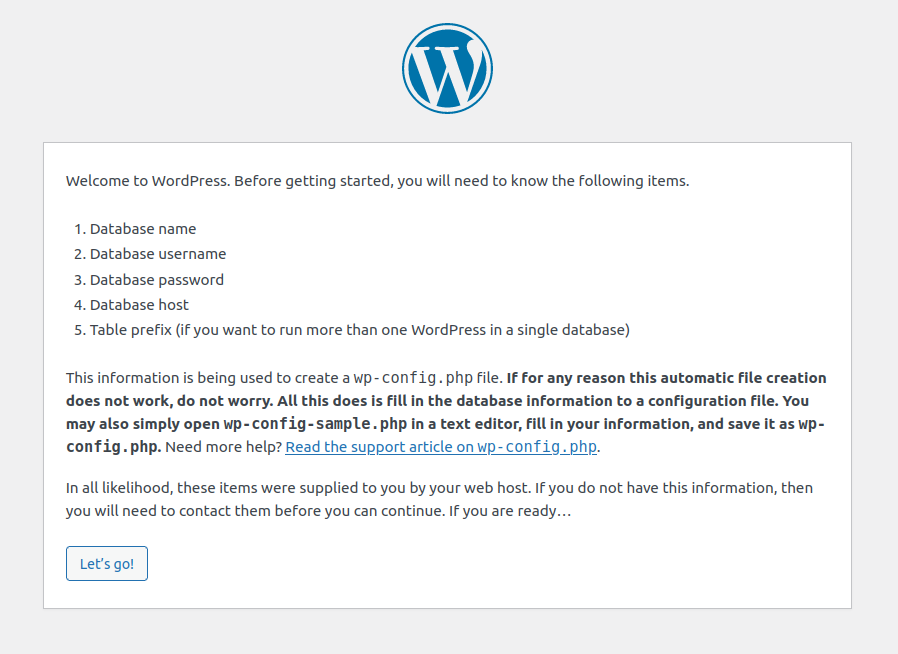Select the "Database username" list item
Image resolution: width=898 pixels, height=654 pixels.
pyautogui.click(x=158, y=254)
